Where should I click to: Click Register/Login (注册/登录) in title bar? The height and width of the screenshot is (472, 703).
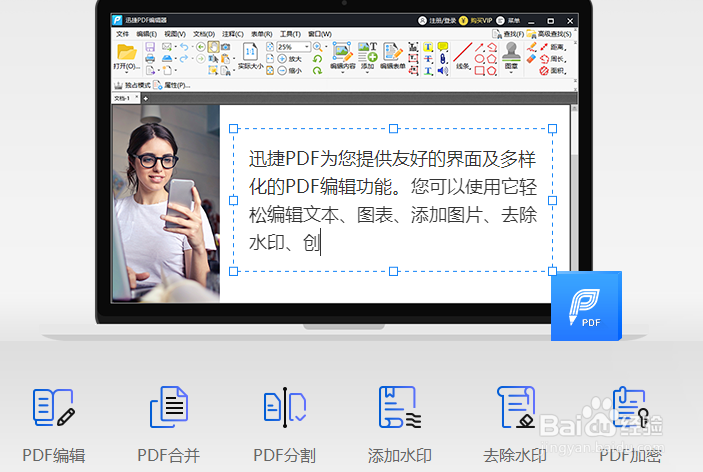pyautogui.click(x=438, y=21)
